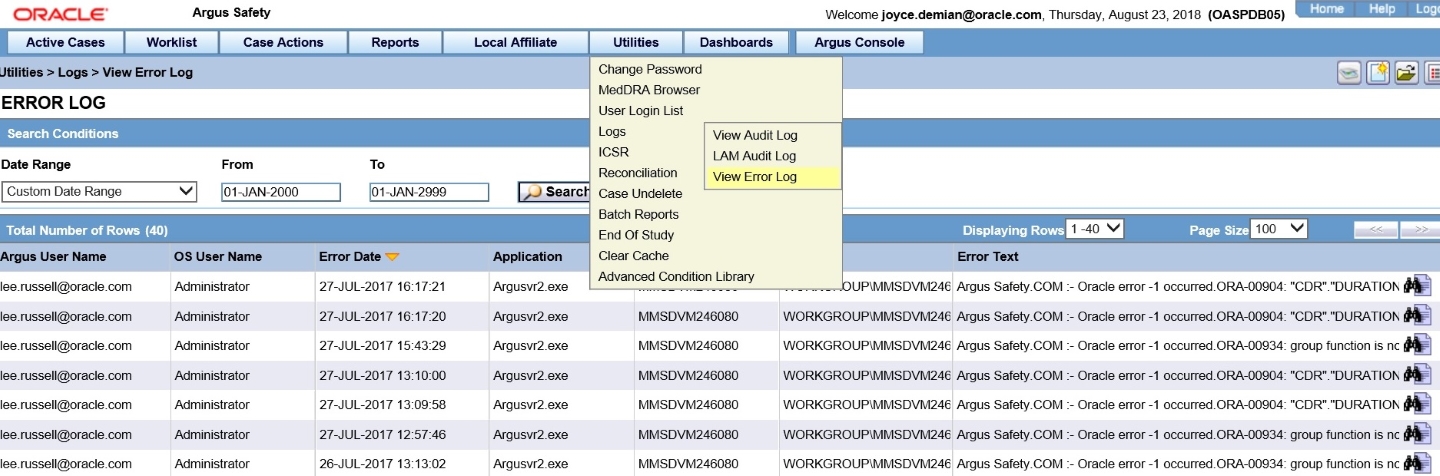This screenshot has height=476, width=1440.
Task: Click Administrator in the 12:57:46 row
Action: (212, 435)
